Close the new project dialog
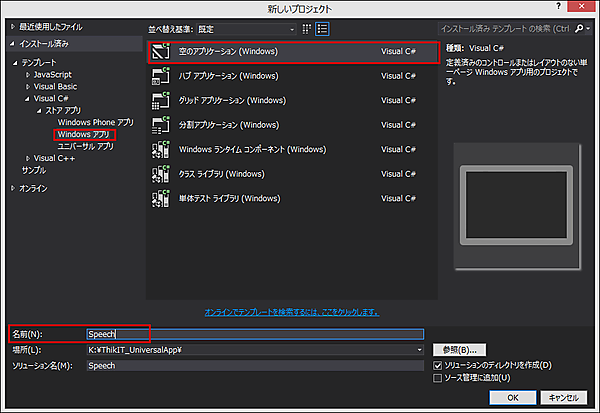The height and width of the screenshot is (413, 600). coord(581,6)
